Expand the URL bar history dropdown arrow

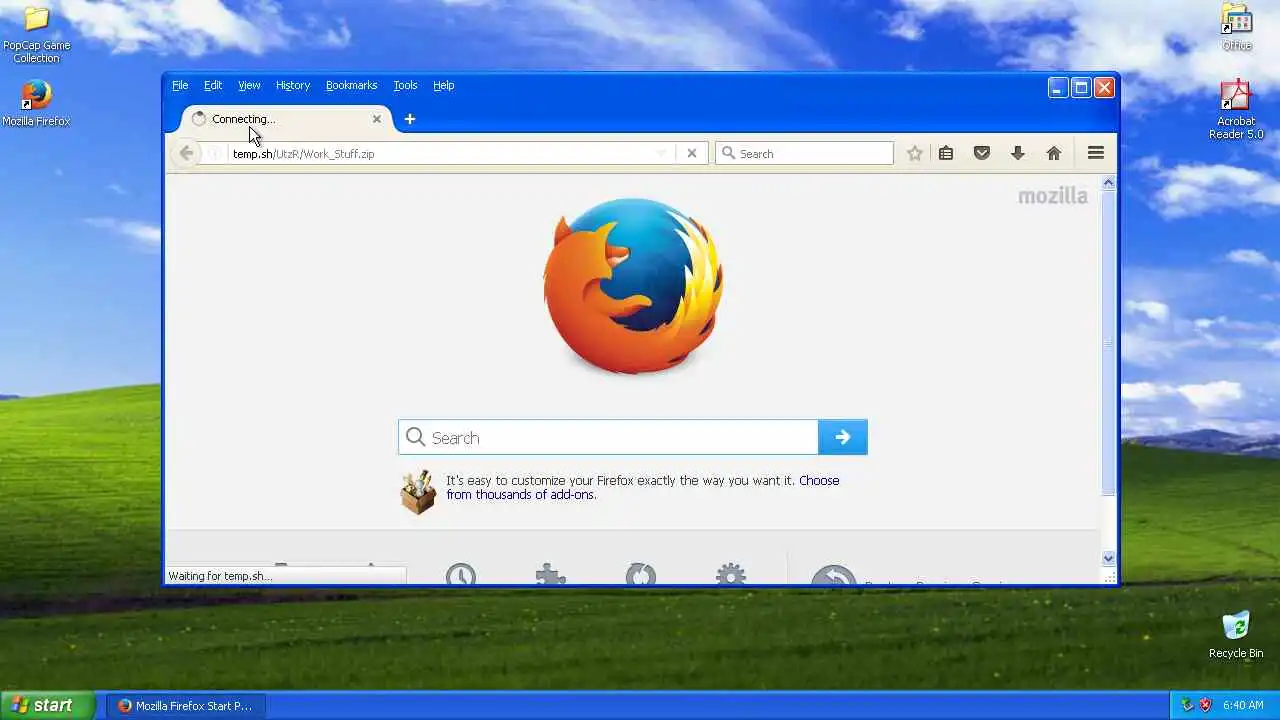(661, 153)
